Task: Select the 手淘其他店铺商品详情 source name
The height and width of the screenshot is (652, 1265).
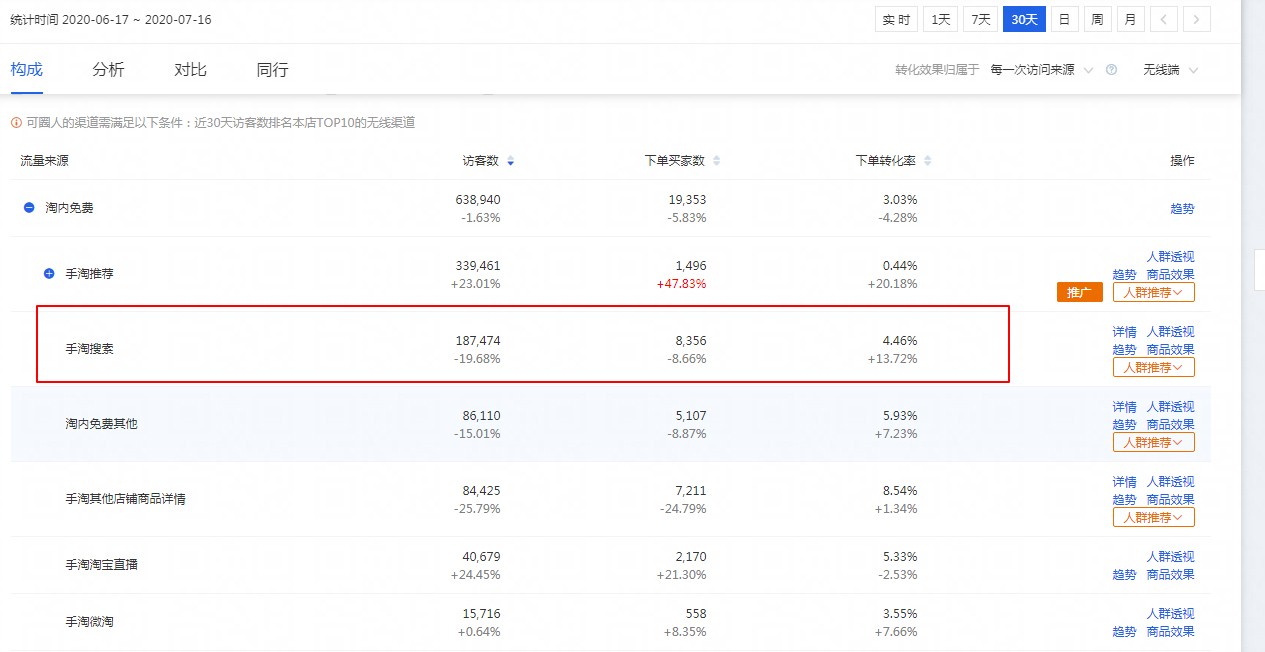Action: click(x=125, y=499)
